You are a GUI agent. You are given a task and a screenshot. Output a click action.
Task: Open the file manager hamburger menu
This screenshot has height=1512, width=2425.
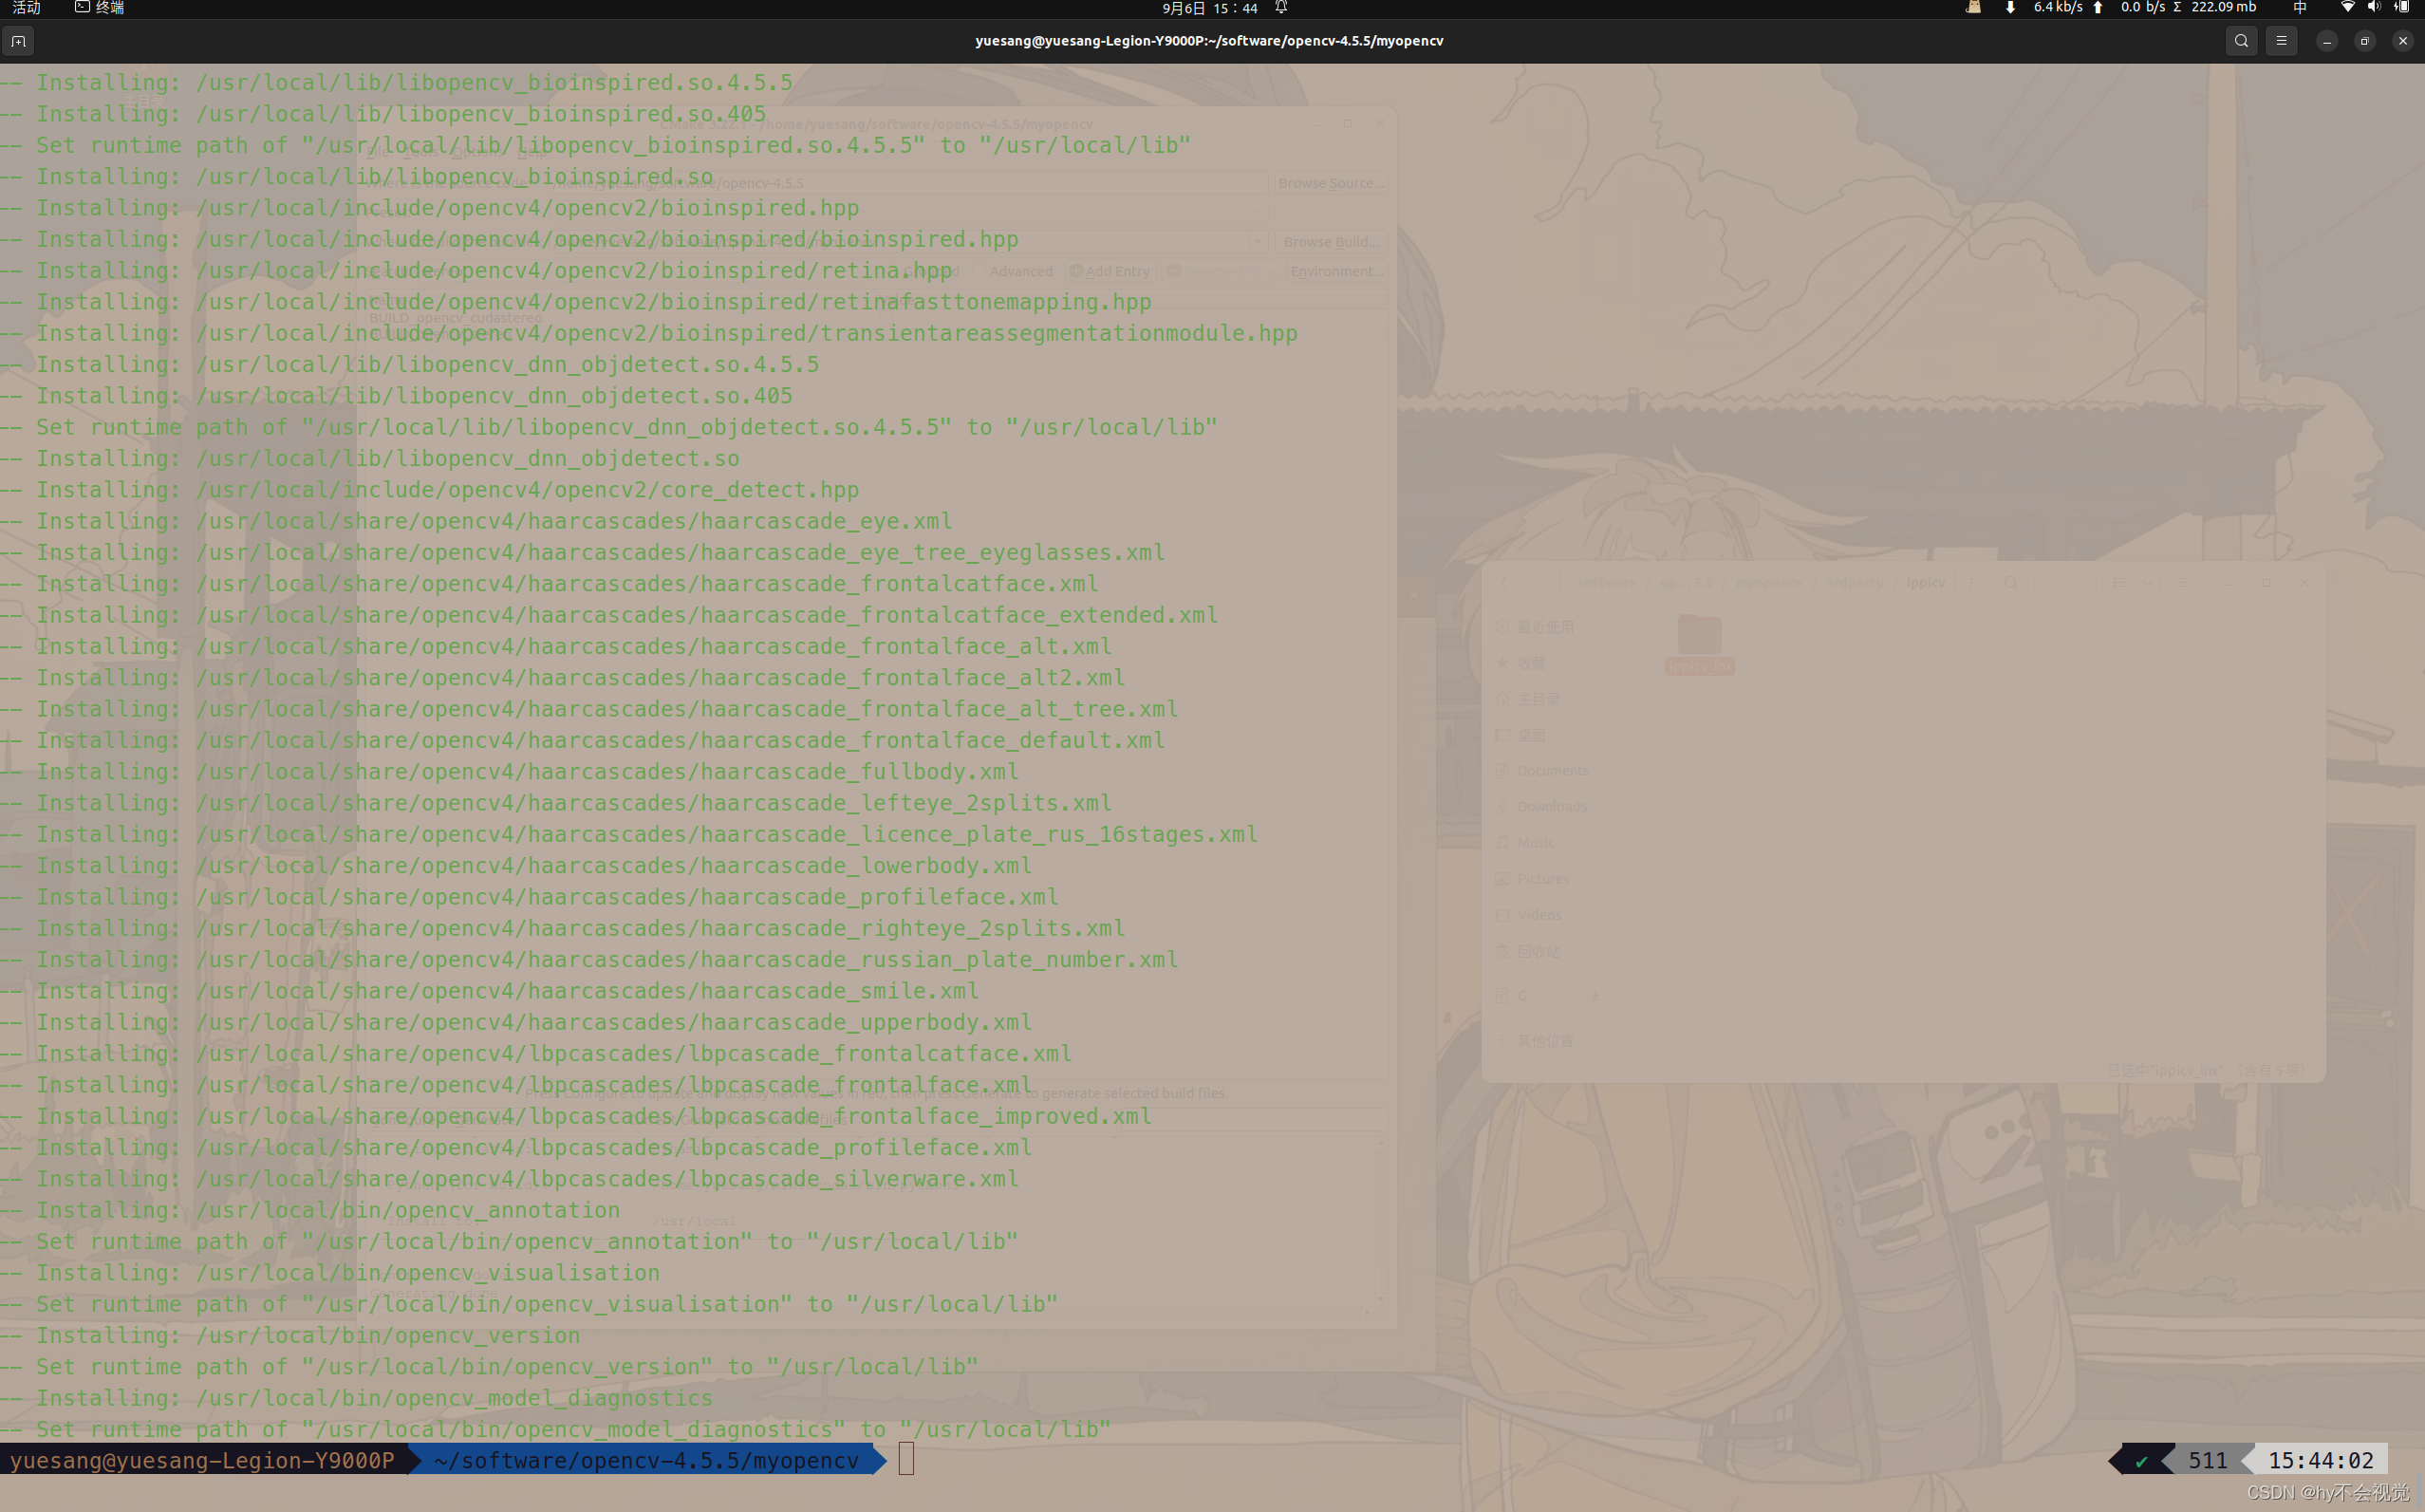point(2183,583)
